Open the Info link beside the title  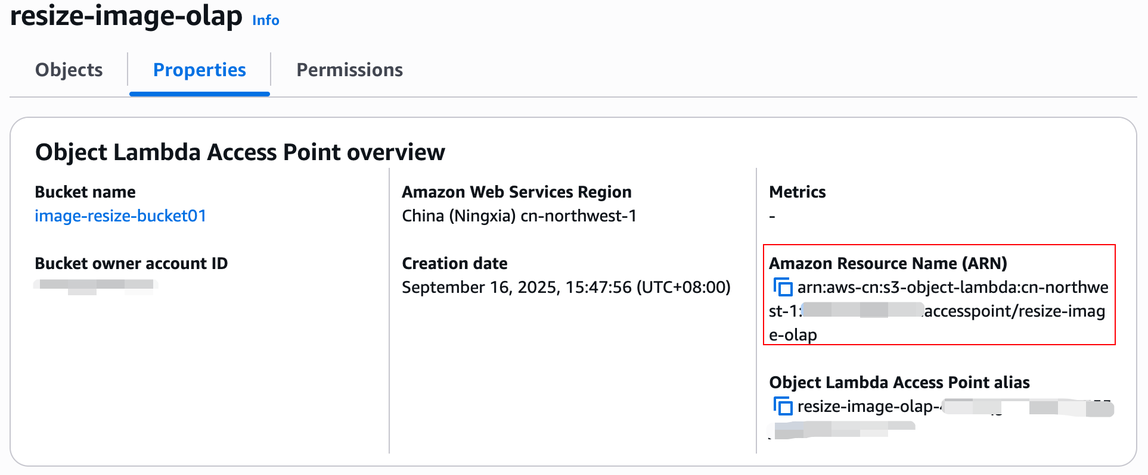266,20
